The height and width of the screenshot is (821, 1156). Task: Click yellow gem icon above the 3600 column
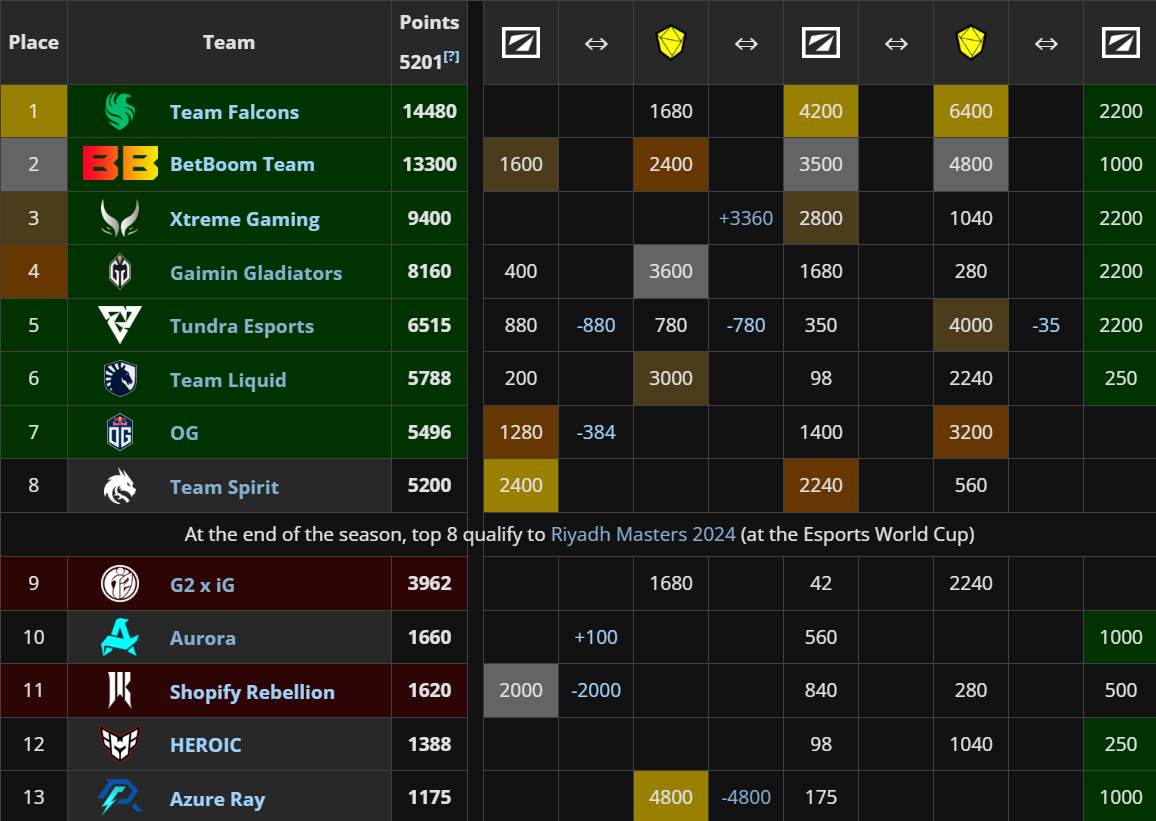[x=671, y=43]
